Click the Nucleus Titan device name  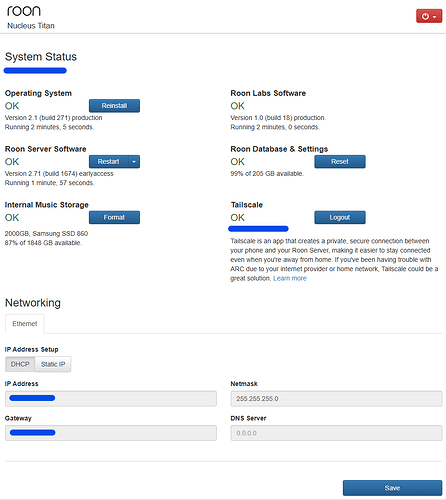pyautogui.click(x=31, y=26)
